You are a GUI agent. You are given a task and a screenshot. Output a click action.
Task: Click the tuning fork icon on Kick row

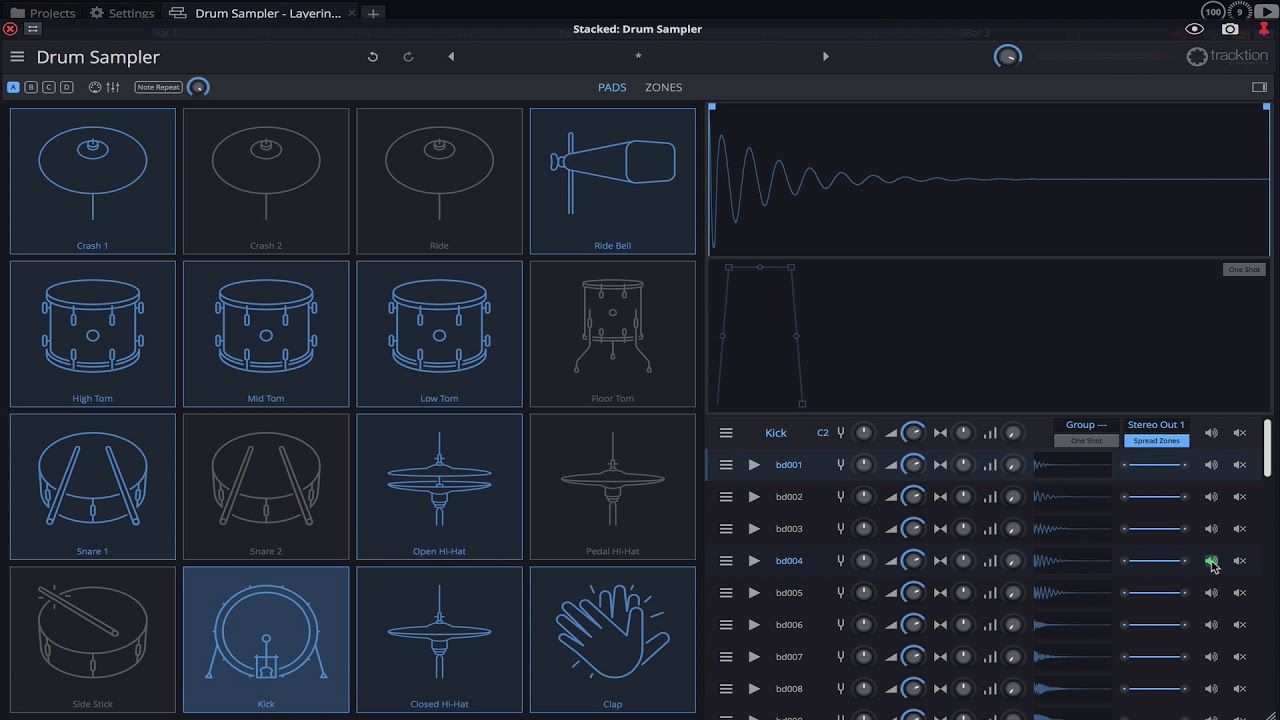click(841, 433)
